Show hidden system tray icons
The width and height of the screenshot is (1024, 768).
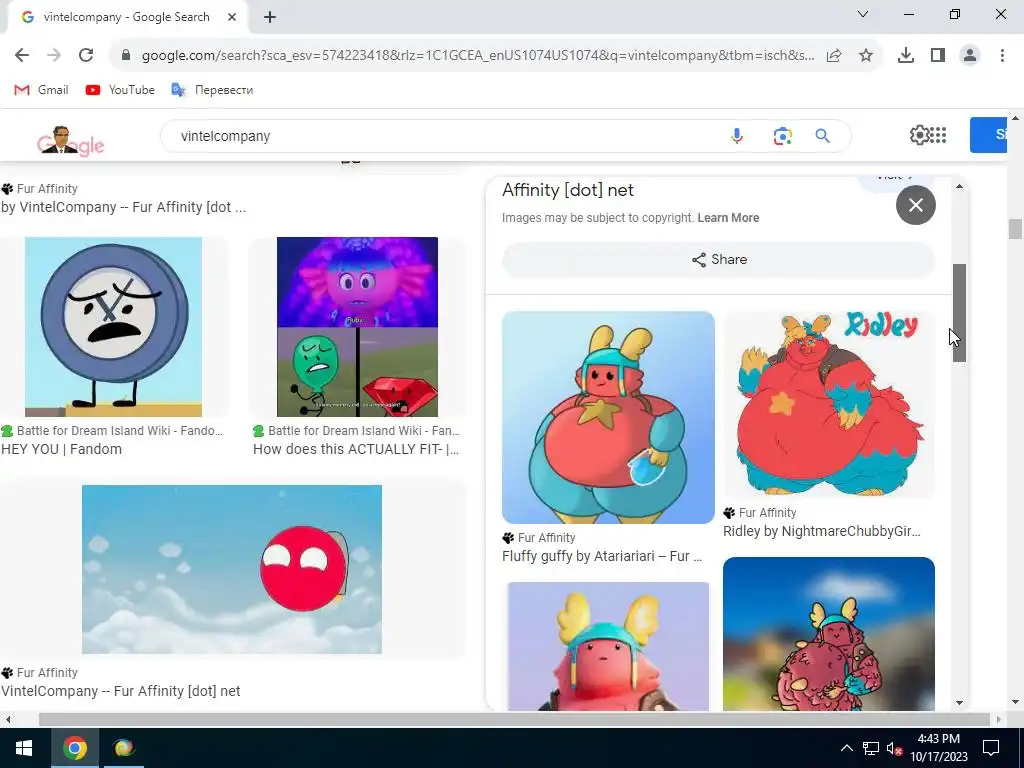[846, 748]
